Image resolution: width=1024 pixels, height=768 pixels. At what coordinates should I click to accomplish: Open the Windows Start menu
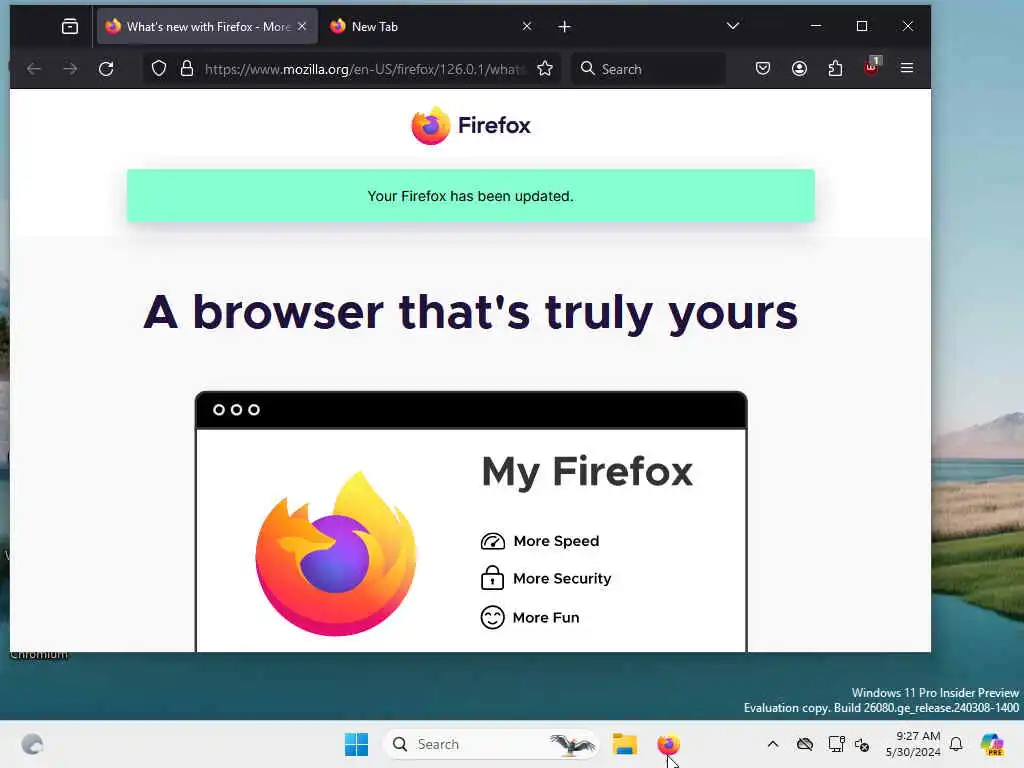(357, 744)
